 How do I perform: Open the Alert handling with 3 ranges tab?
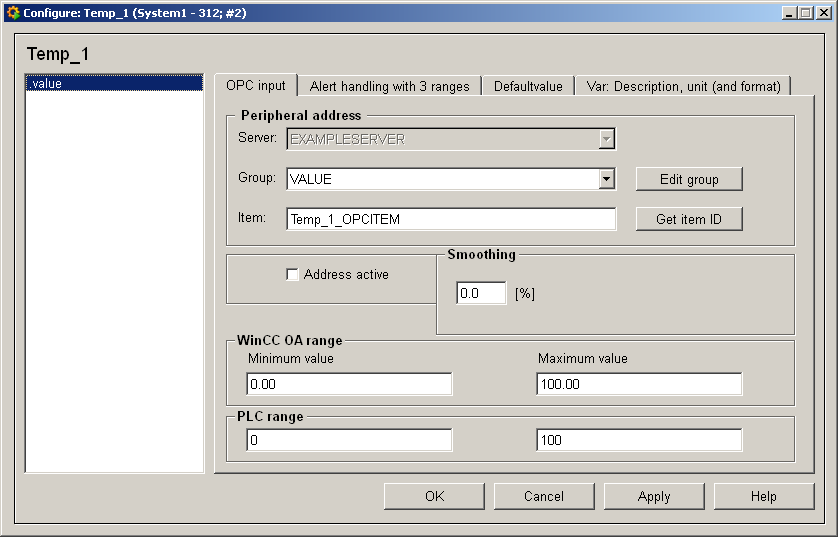pos(389,87)
